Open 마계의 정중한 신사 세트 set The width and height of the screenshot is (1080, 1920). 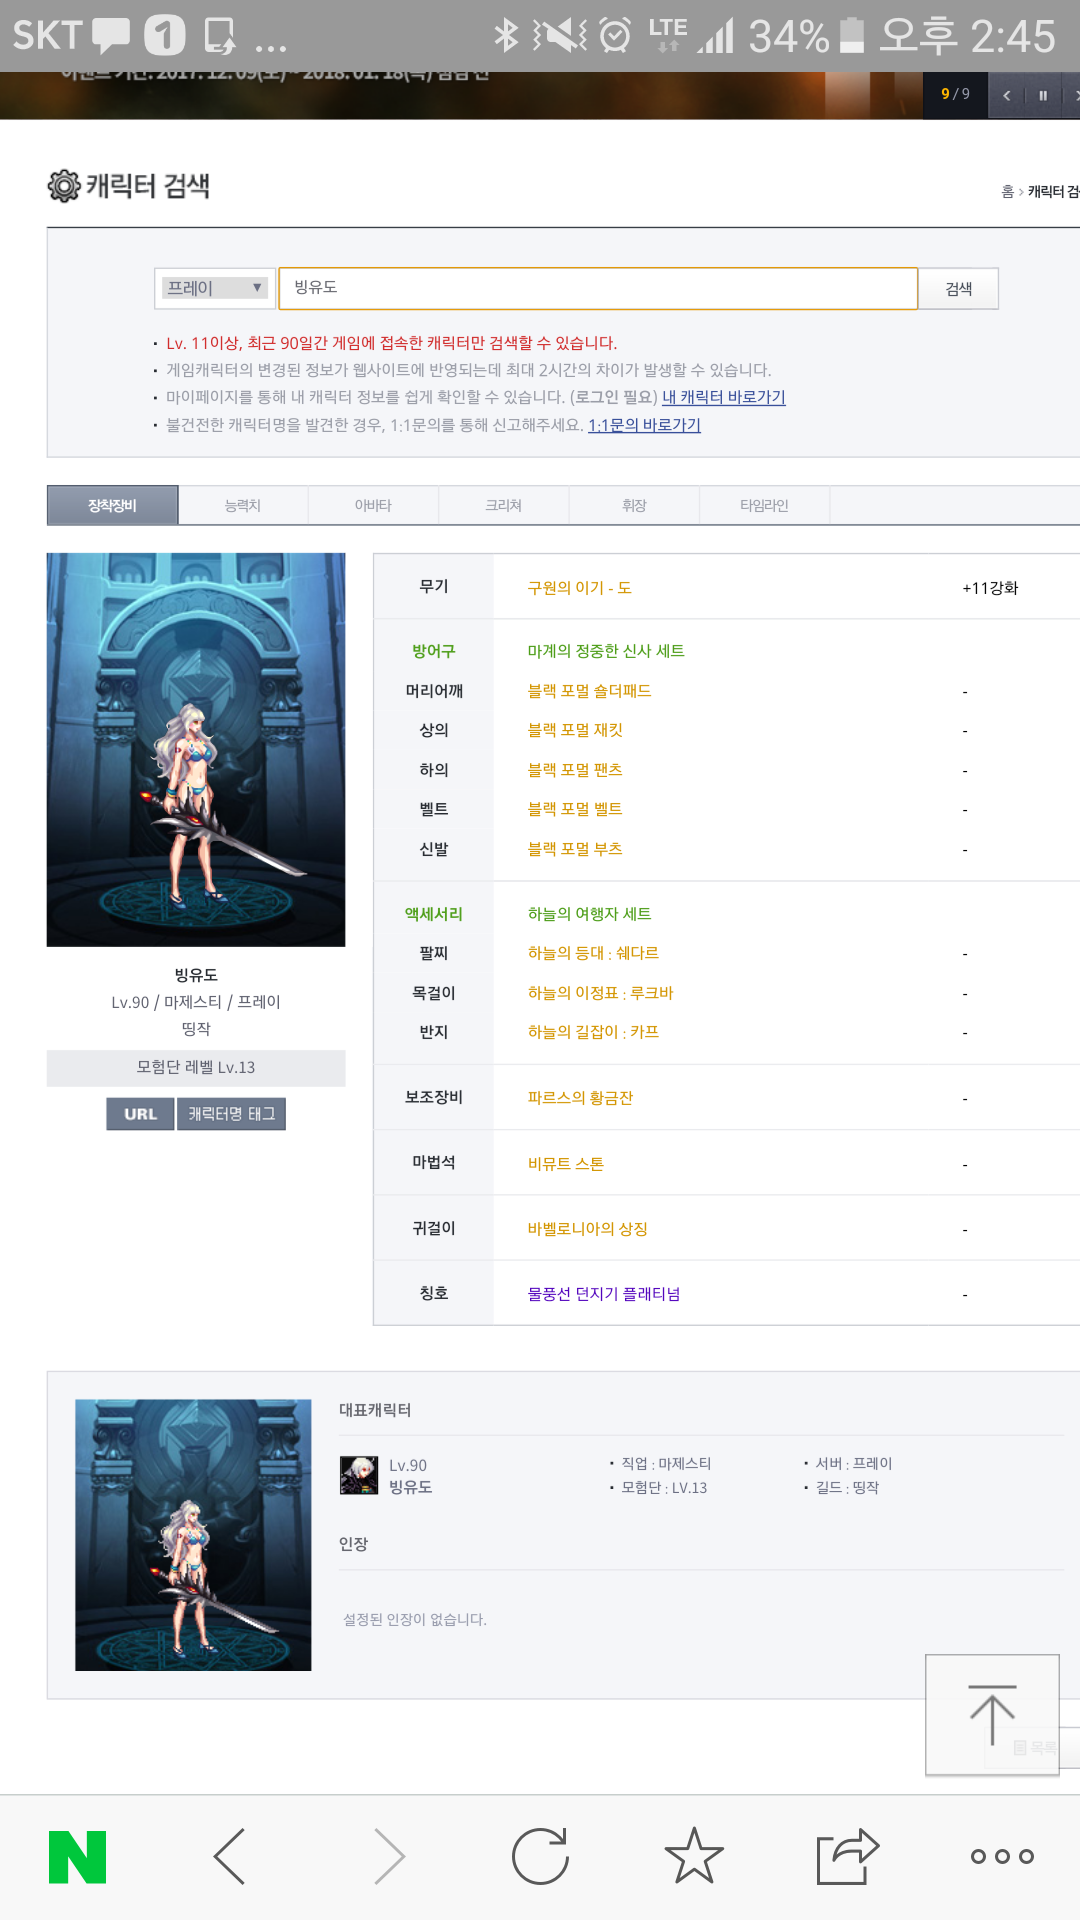click(606, 651)
